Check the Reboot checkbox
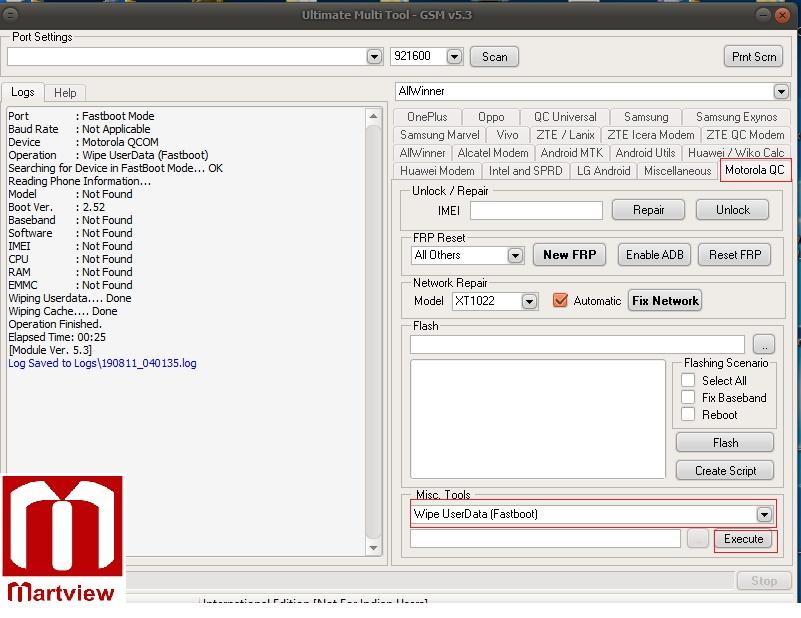Viewport: 801px width, 618px height. click(x=688, y=414)
